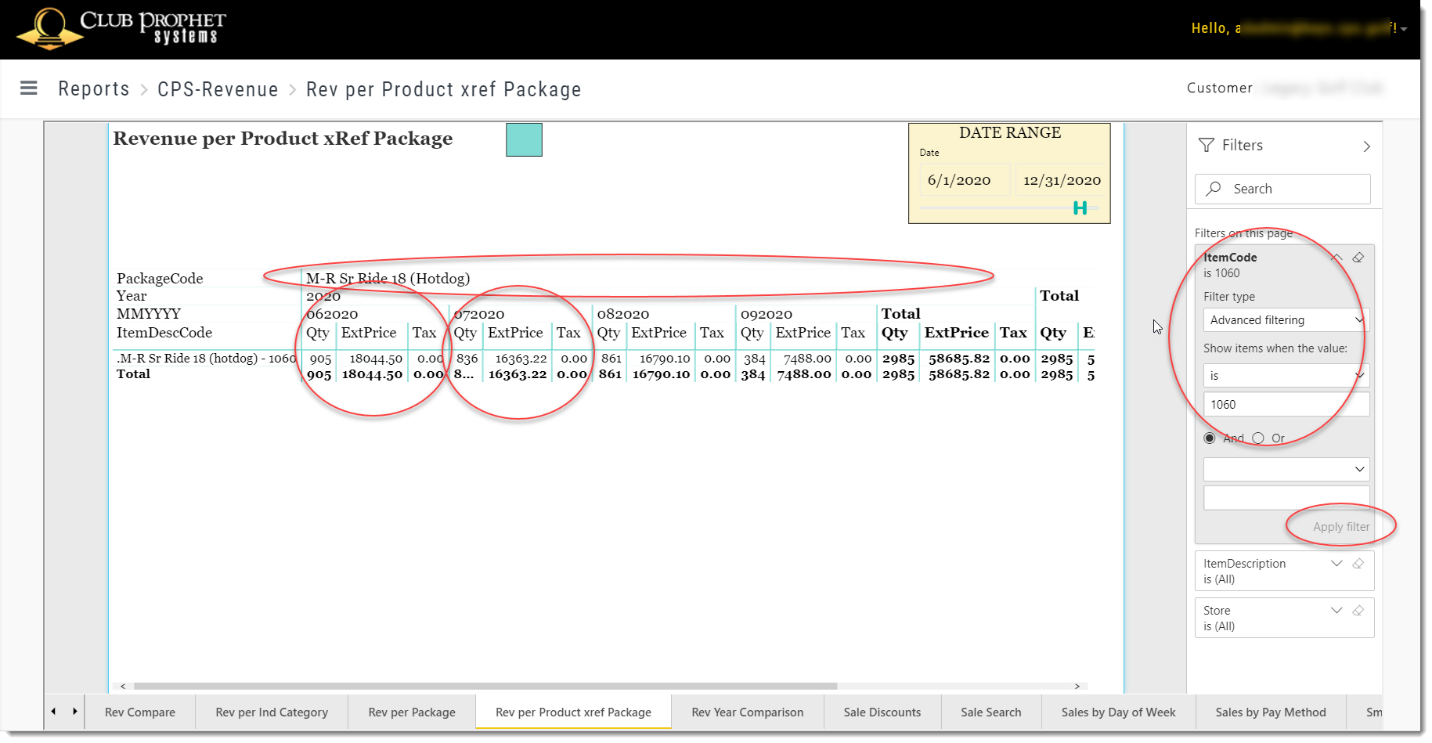
Task: Open the Rev per Package tab
Action: coord(412,712)
